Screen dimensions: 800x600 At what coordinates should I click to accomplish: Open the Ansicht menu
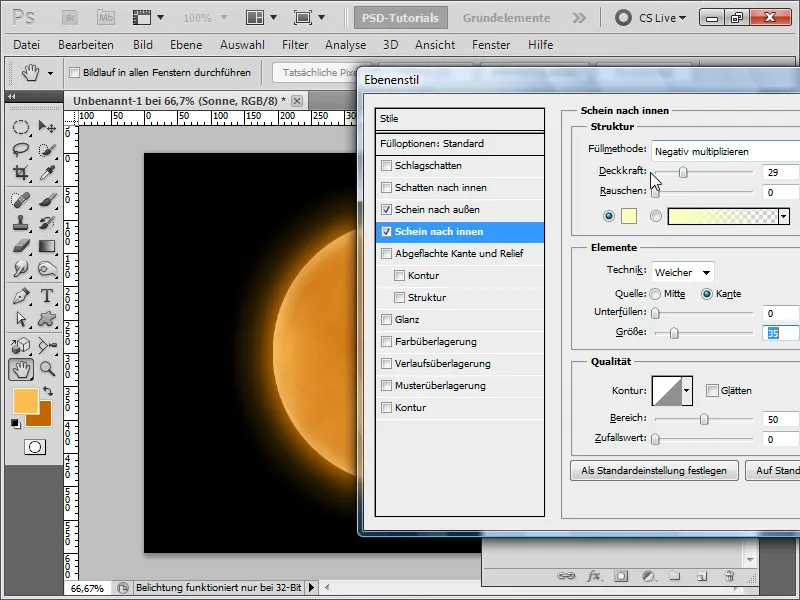435,45
